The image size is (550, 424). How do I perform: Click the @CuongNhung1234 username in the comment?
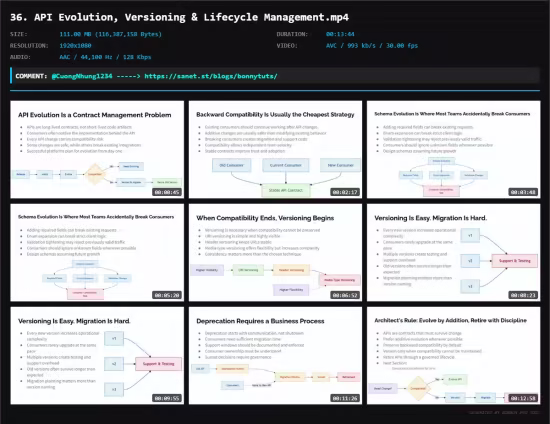(82, 76)
